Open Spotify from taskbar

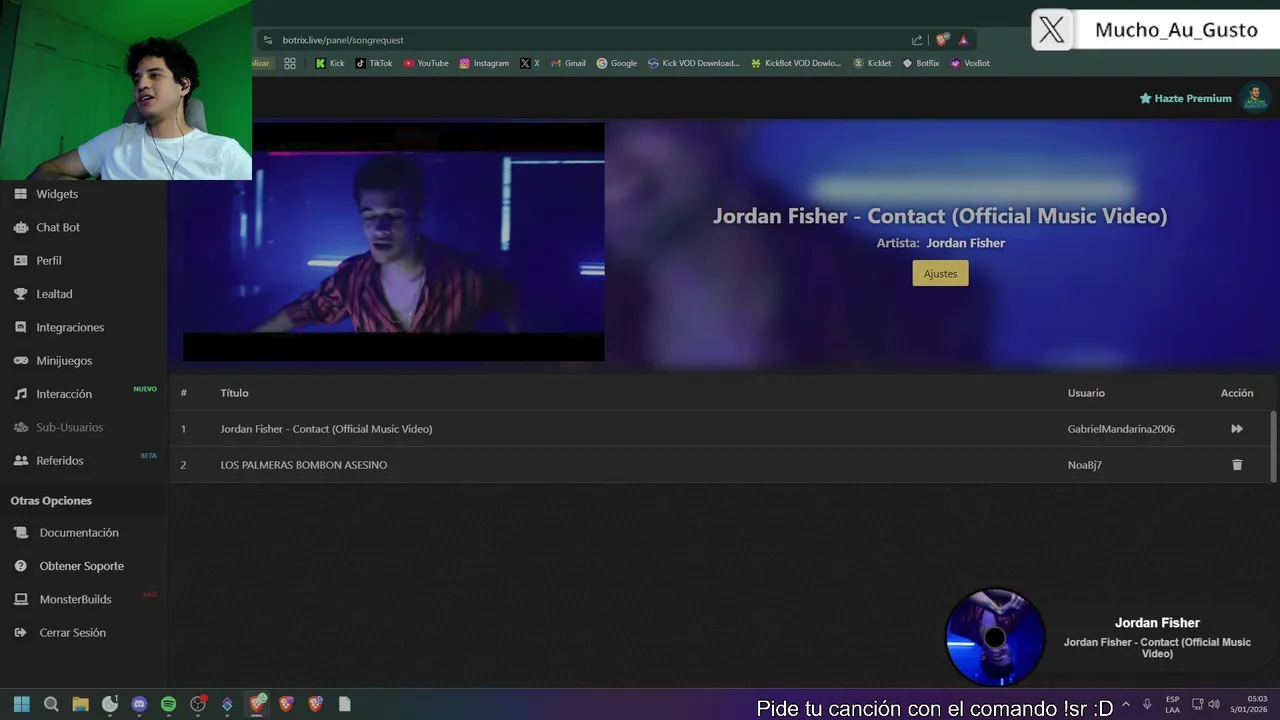168,704
